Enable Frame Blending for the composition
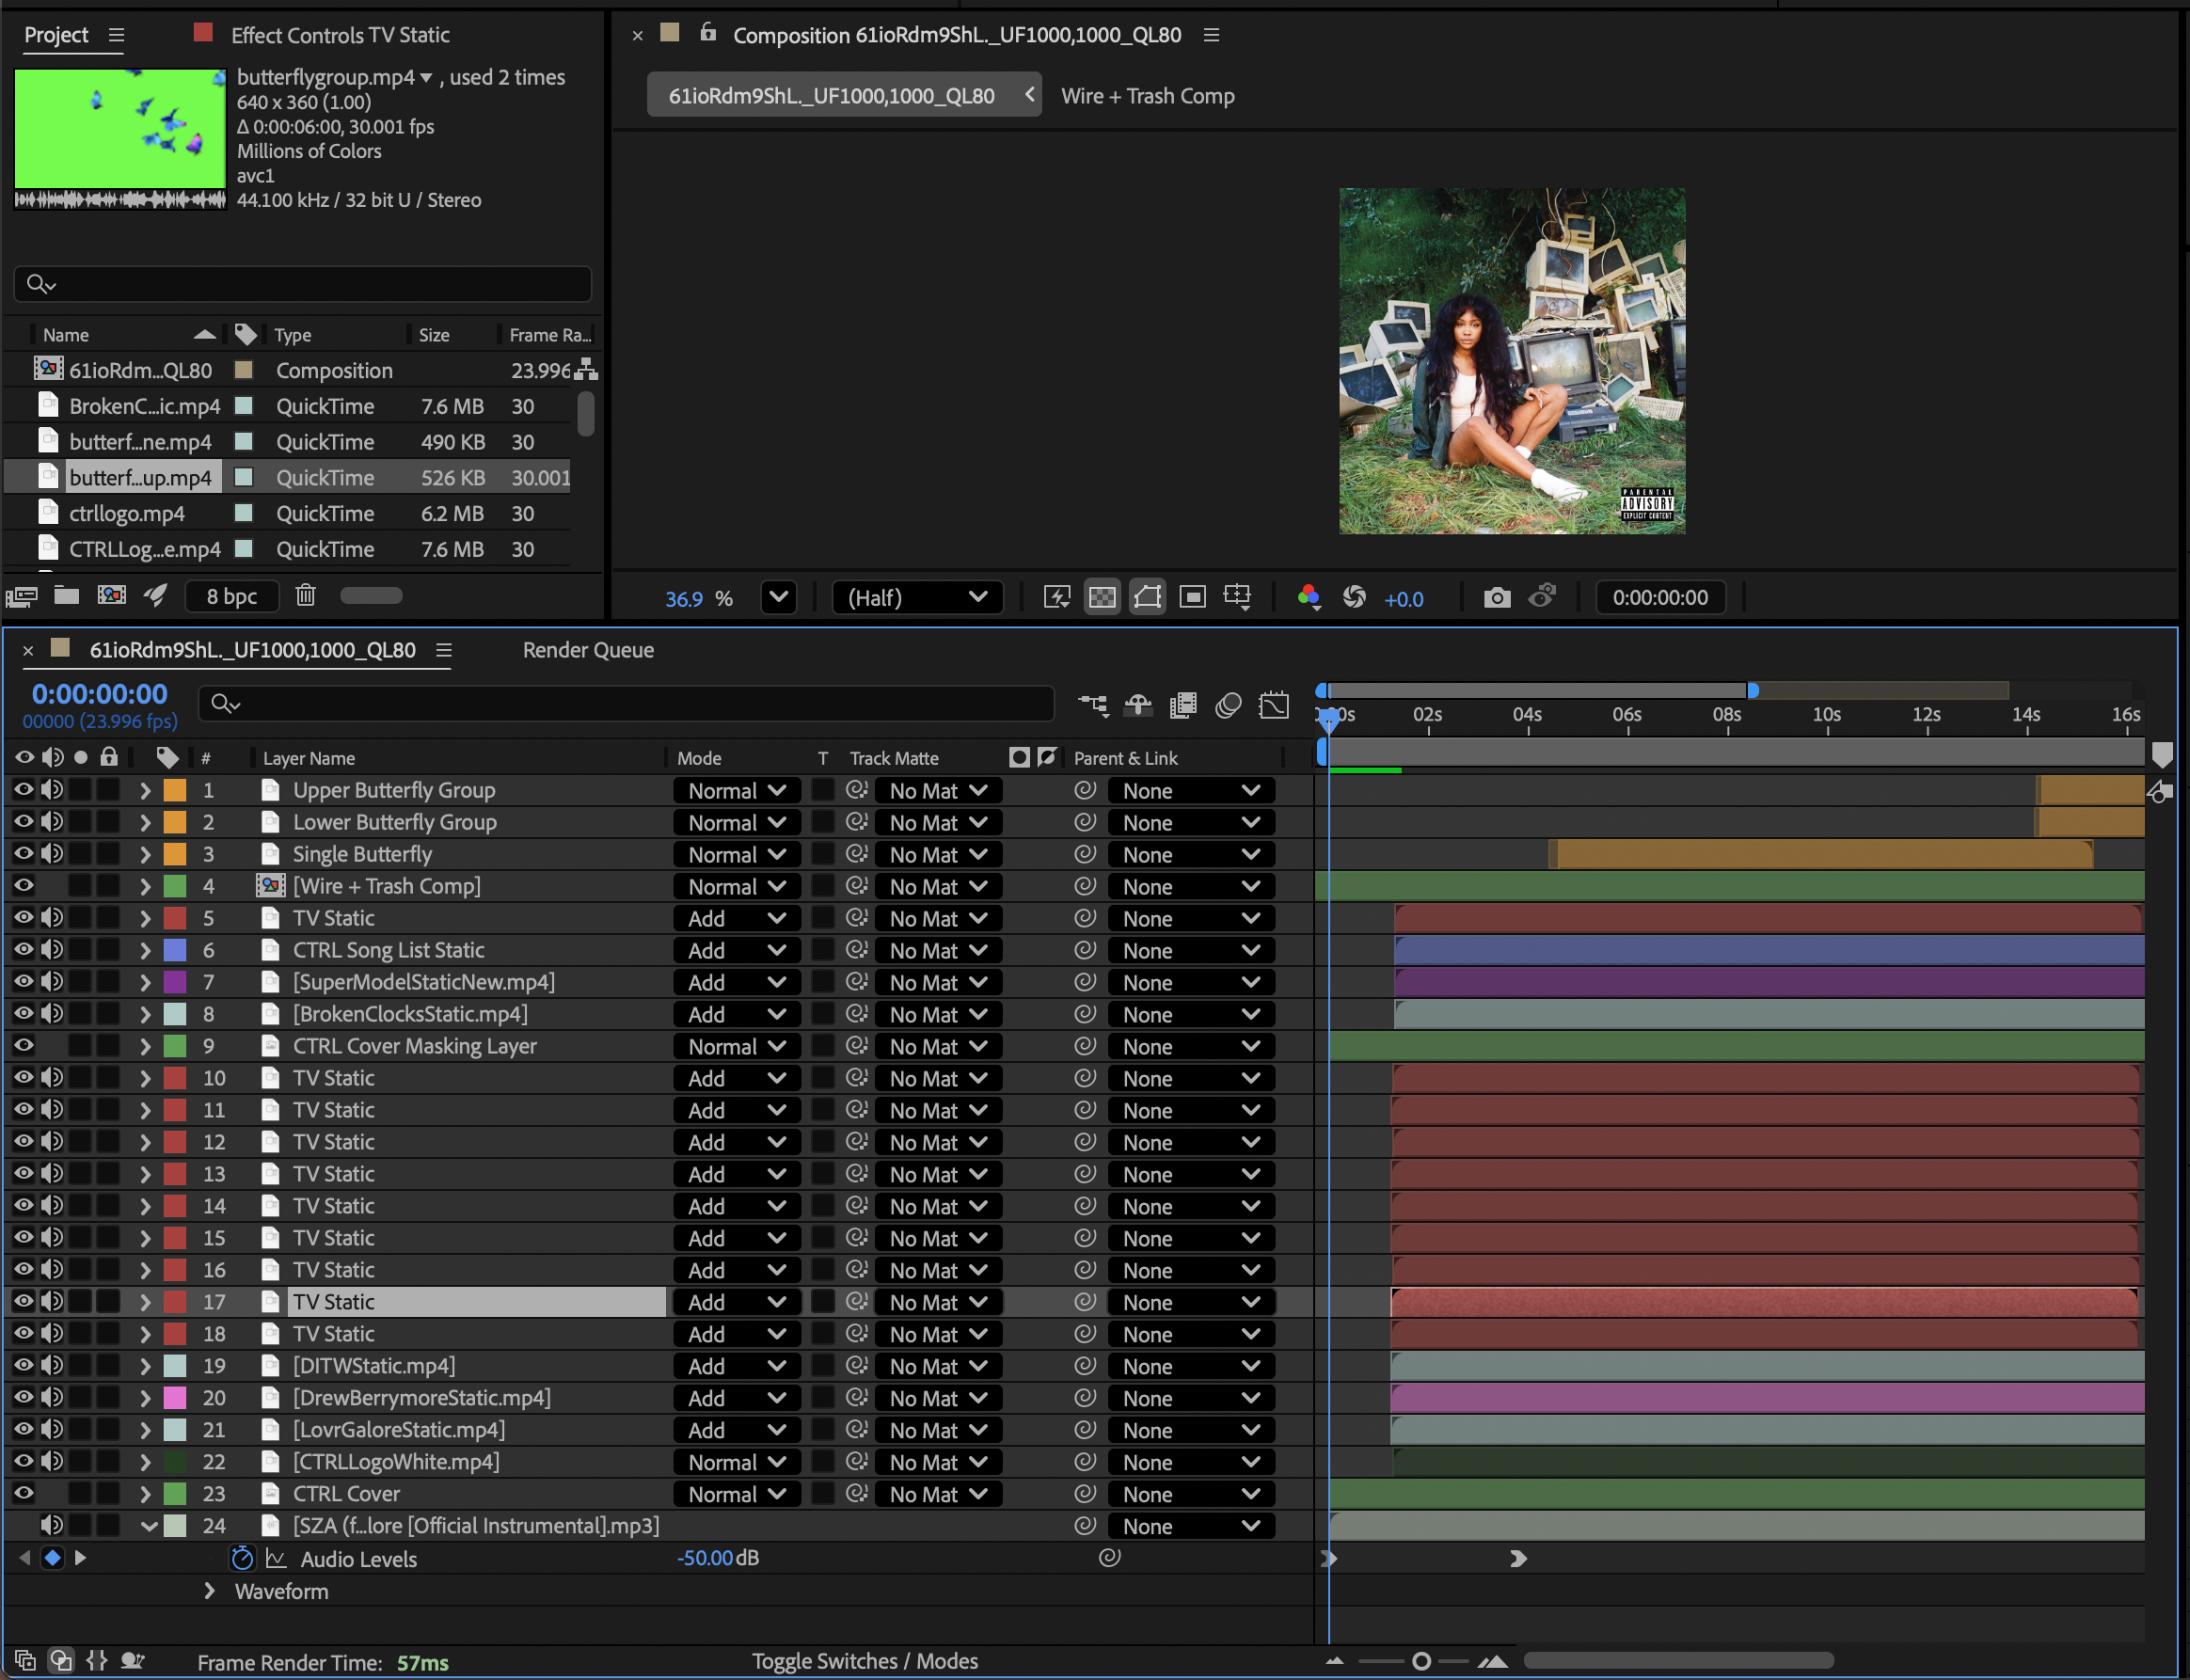Image resolution: width=2190 pixels, height=1680 pixels. click(1183, 705)
